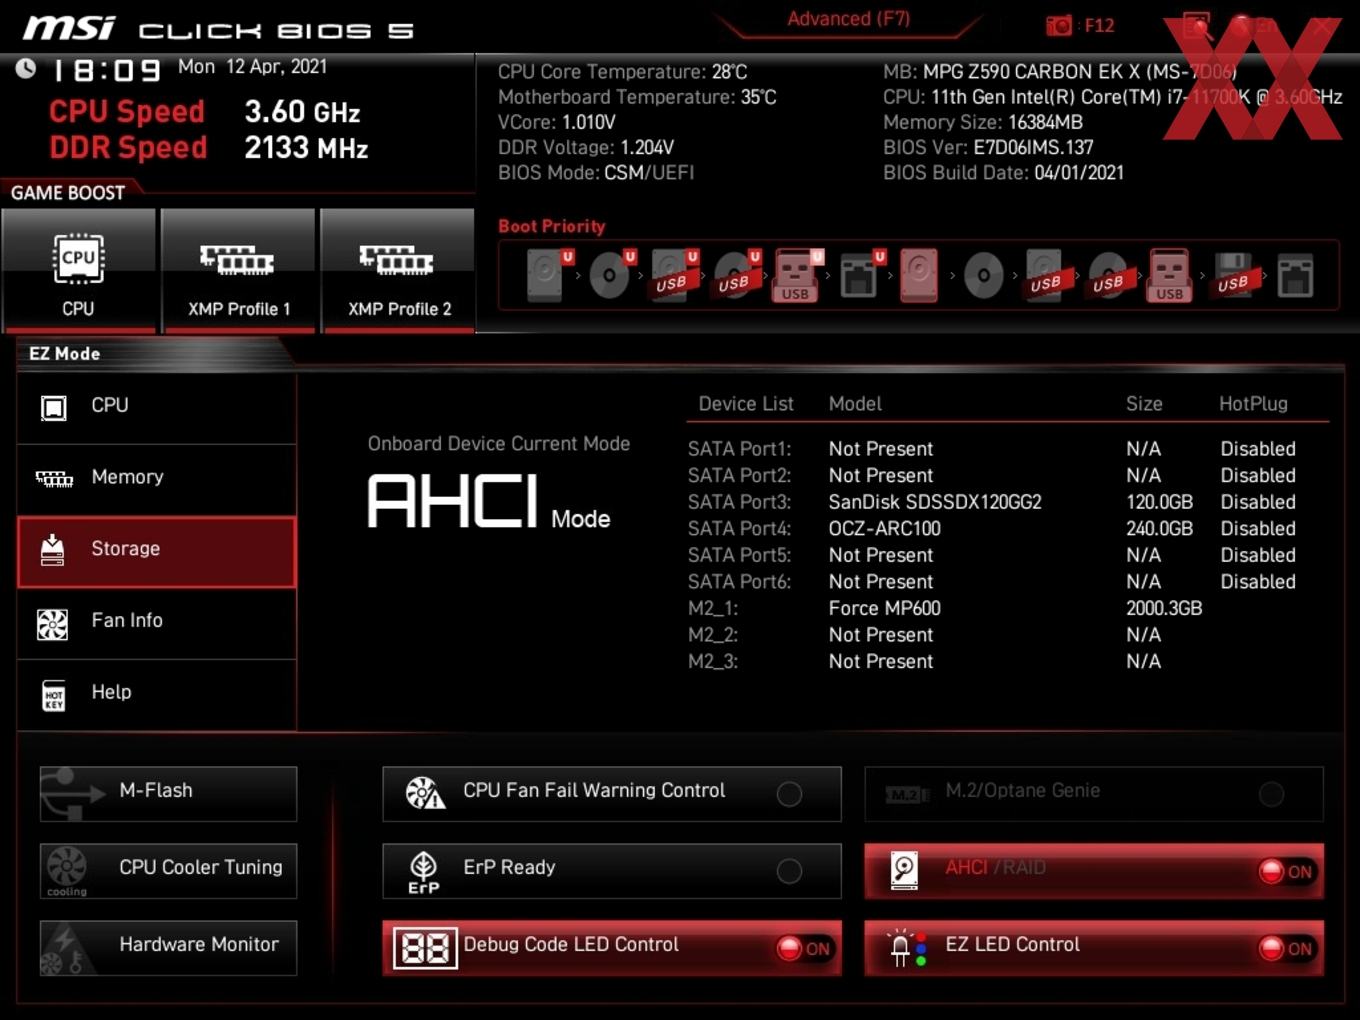The image size is (1360, 1020).
Task: Switch to Advanced (F7) mode
Action: click(x=848, y=19)
